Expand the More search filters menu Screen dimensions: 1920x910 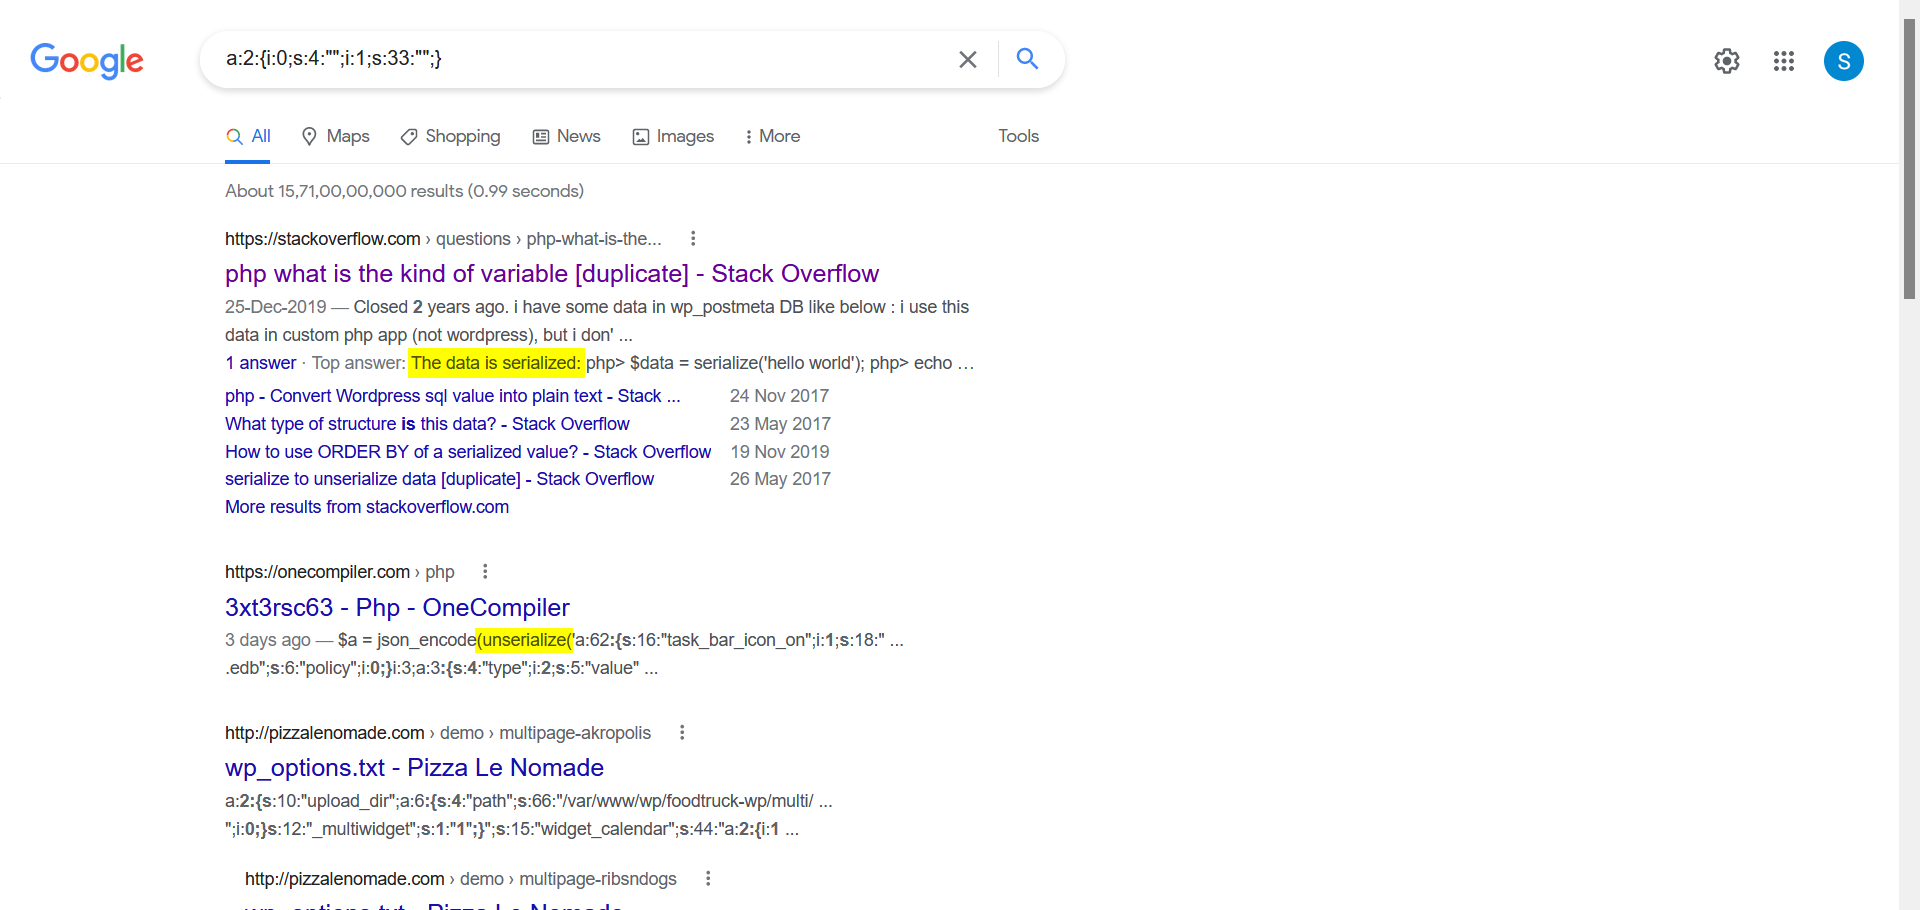tap(772, 136)
